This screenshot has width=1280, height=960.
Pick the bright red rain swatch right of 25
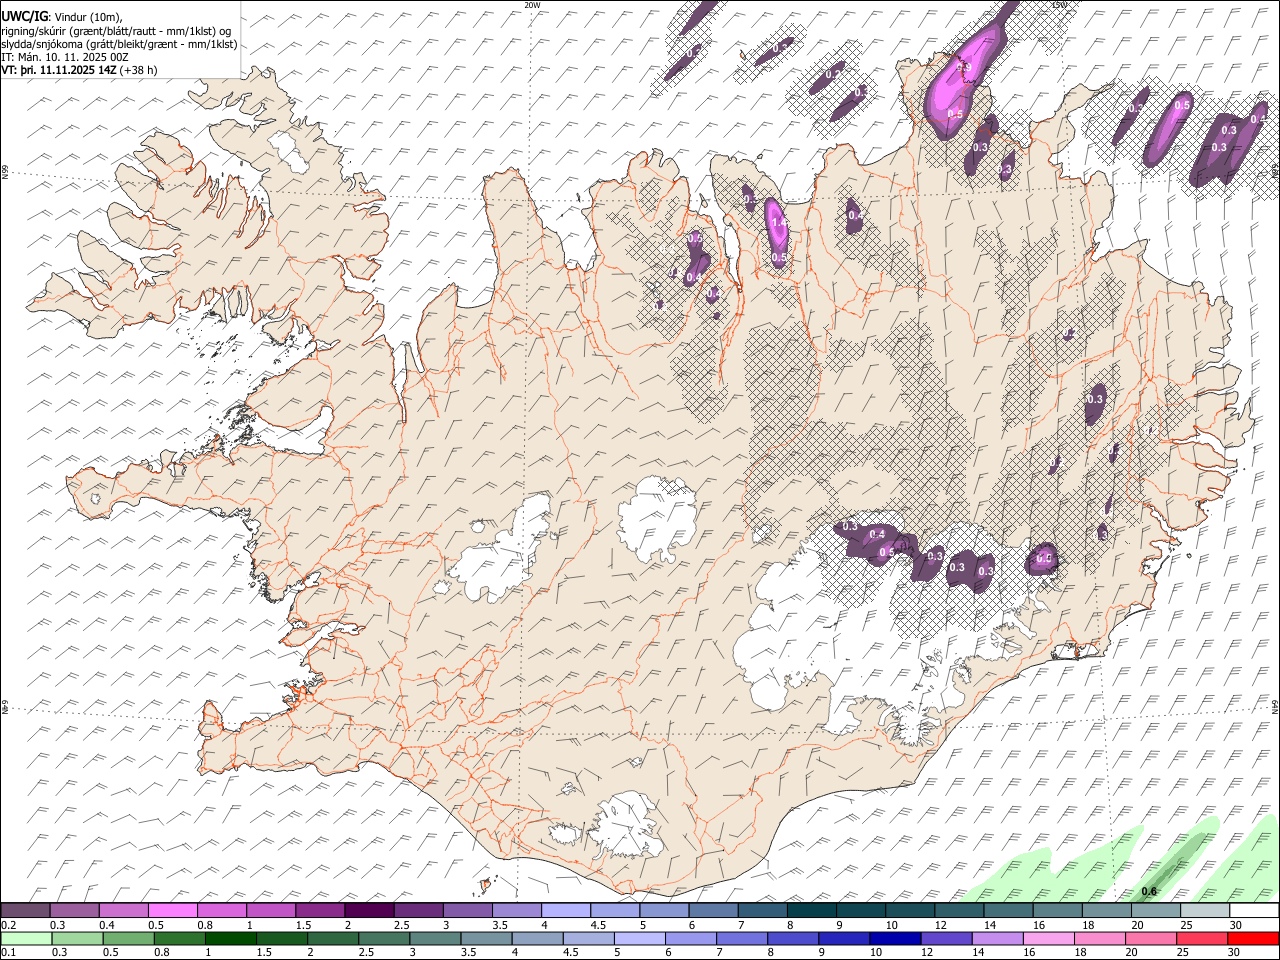coord(1253,938)
